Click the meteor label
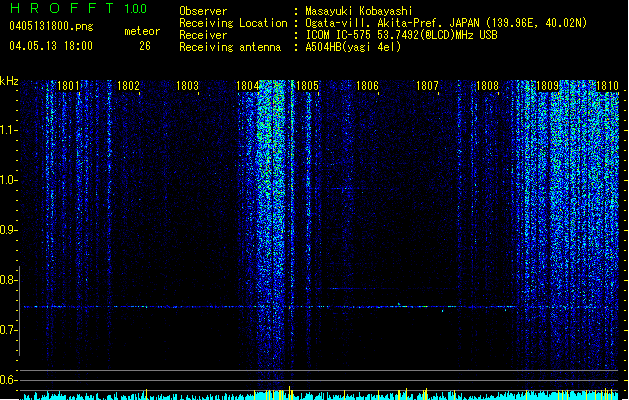This screenshot has height=400, width=629. click(x=142, y=31)
